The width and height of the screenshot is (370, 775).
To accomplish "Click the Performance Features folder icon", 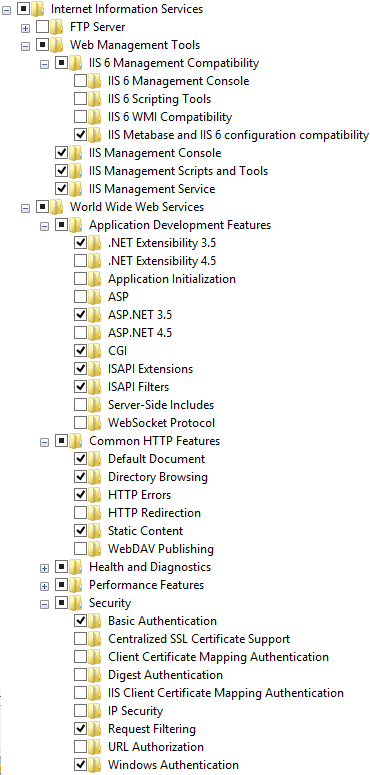I will 76,585.
